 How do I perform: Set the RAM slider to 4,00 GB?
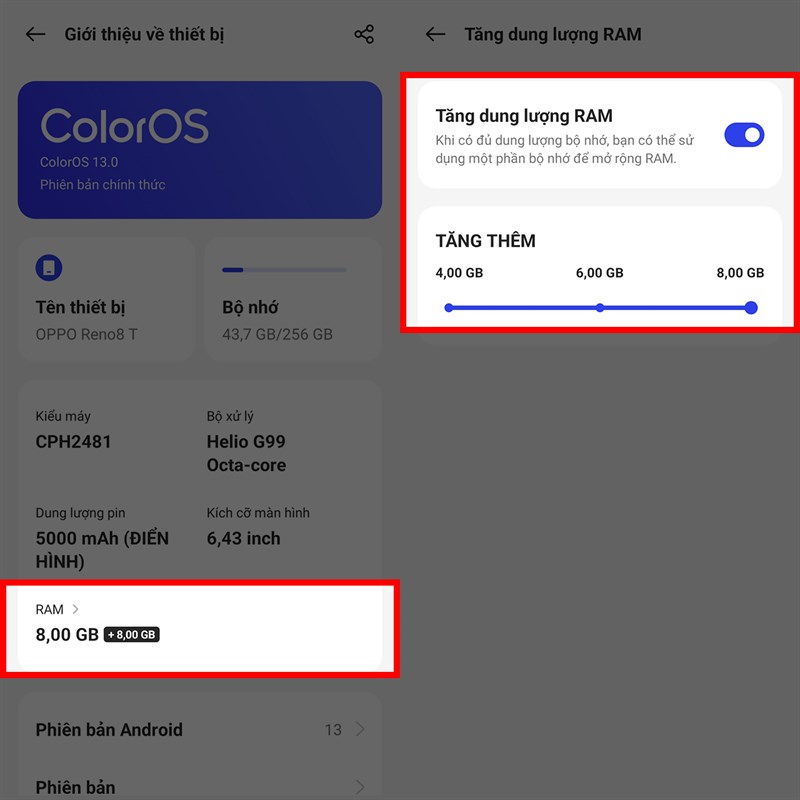(x=449, y=307)
